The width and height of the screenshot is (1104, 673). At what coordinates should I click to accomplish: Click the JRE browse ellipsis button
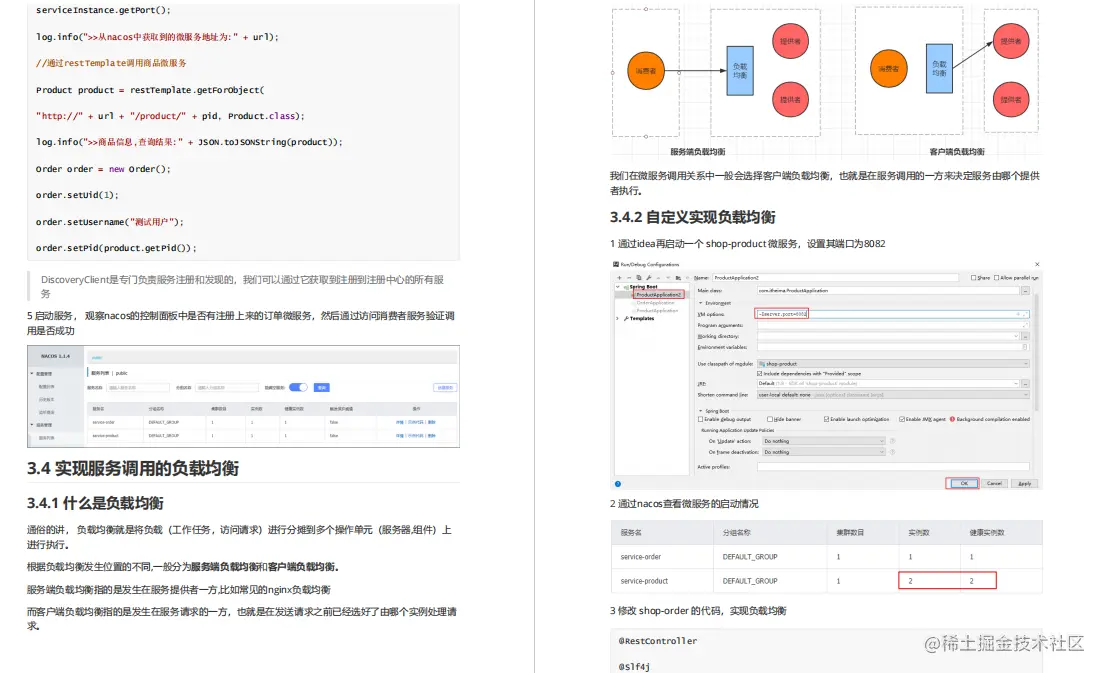(1025, 384)
